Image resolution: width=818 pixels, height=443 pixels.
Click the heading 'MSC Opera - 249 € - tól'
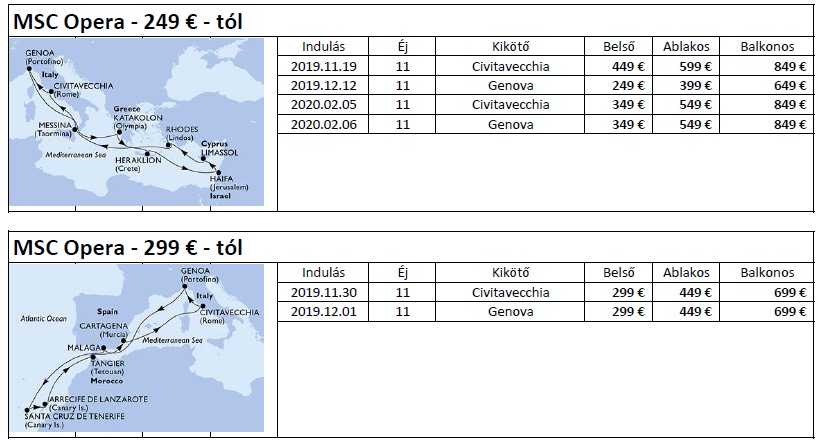tap(128, 22)
